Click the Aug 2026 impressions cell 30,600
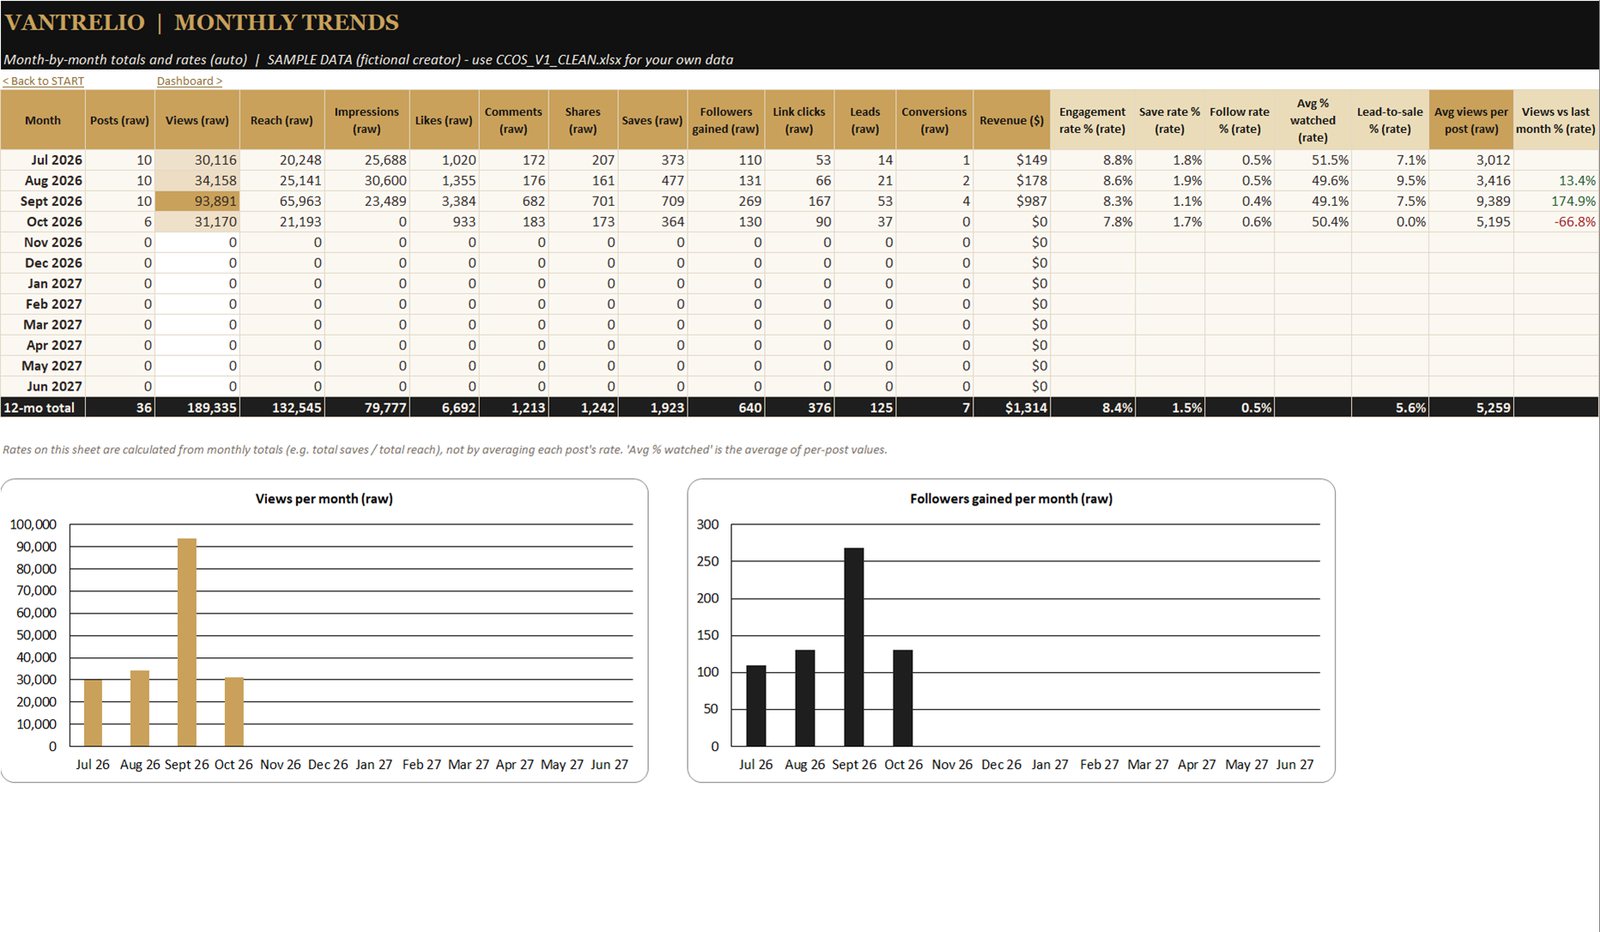Image resolution: width=1600 pixels, height=932 pixels. pyautogui.click(x=366, y=181)
